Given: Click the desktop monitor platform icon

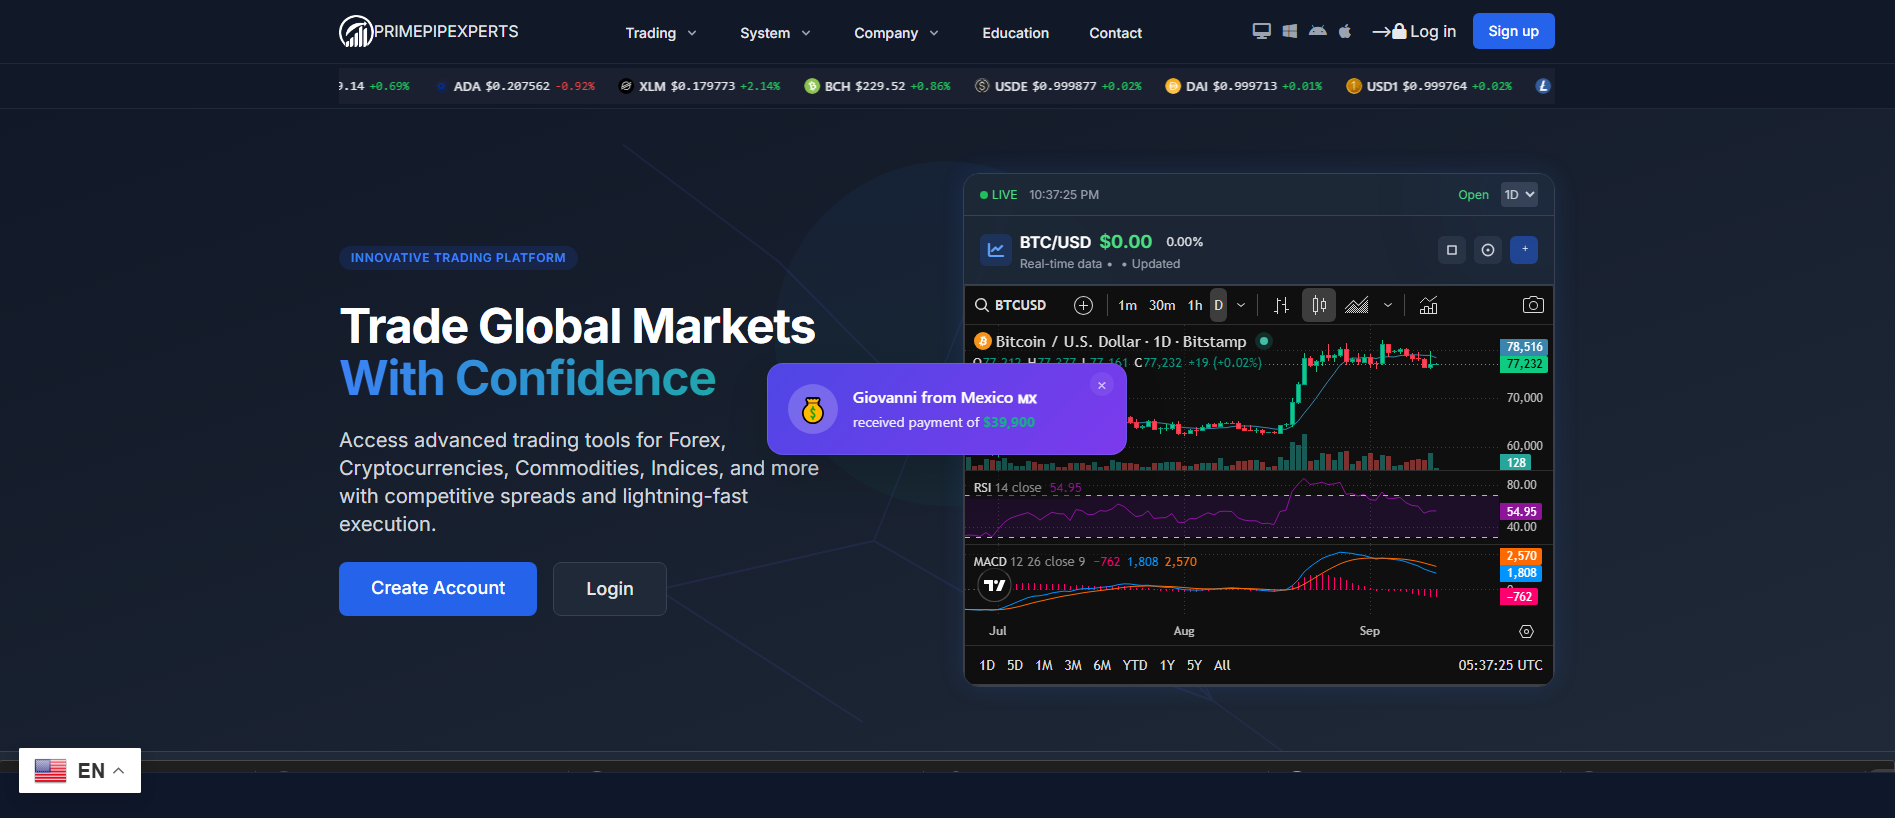Looking at the screenshot, I should [1262, 31].
